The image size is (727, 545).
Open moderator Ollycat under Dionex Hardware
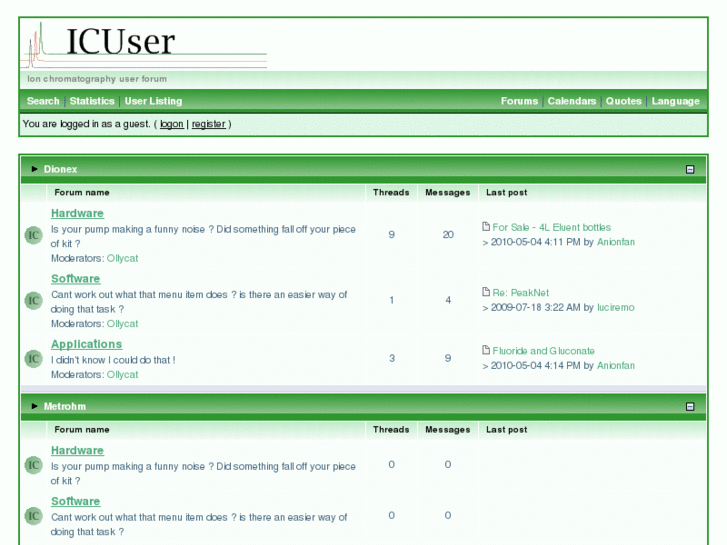tap(122, 258)
